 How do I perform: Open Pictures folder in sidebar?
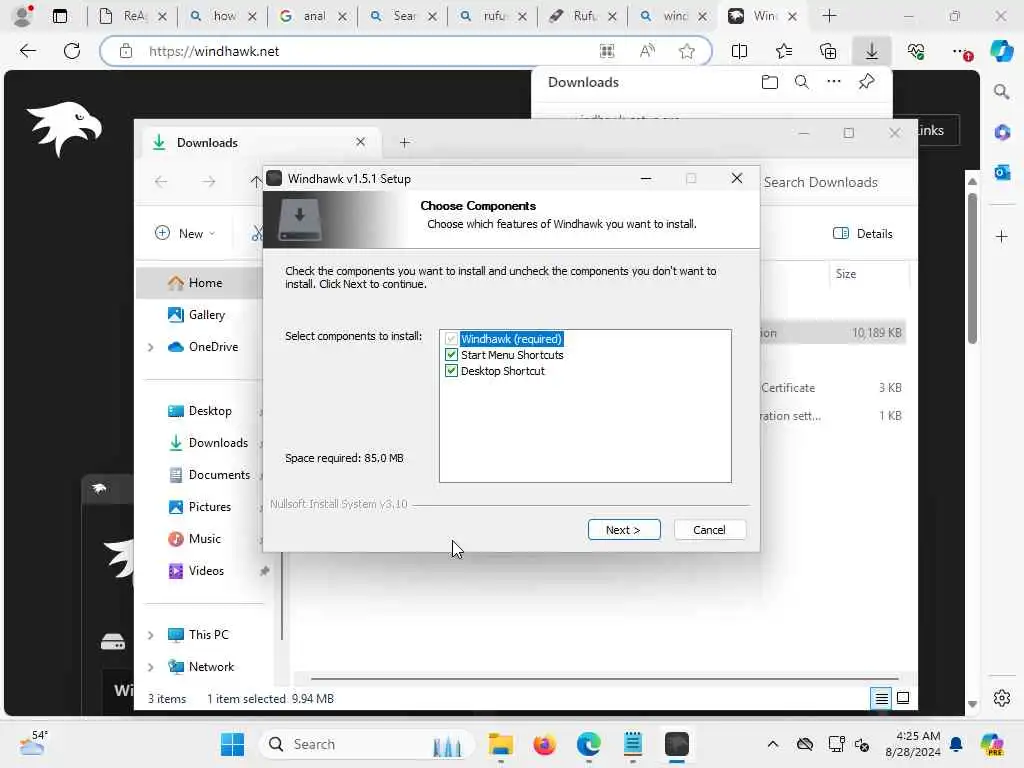pyautogui.click(x=210, y=507)
